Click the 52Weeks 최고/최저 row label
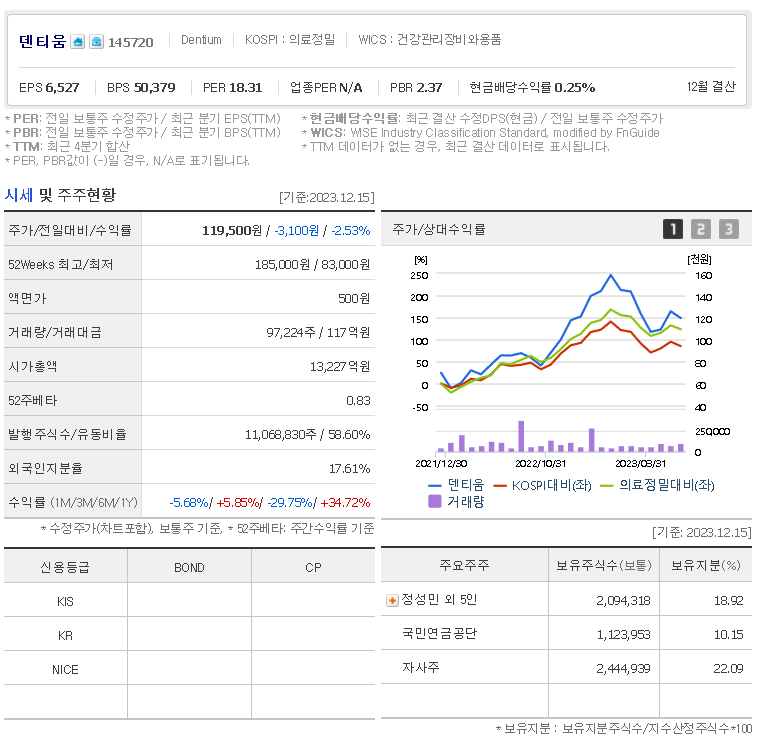The width and height of the screenshot is (759, 742). coord(61,264)
